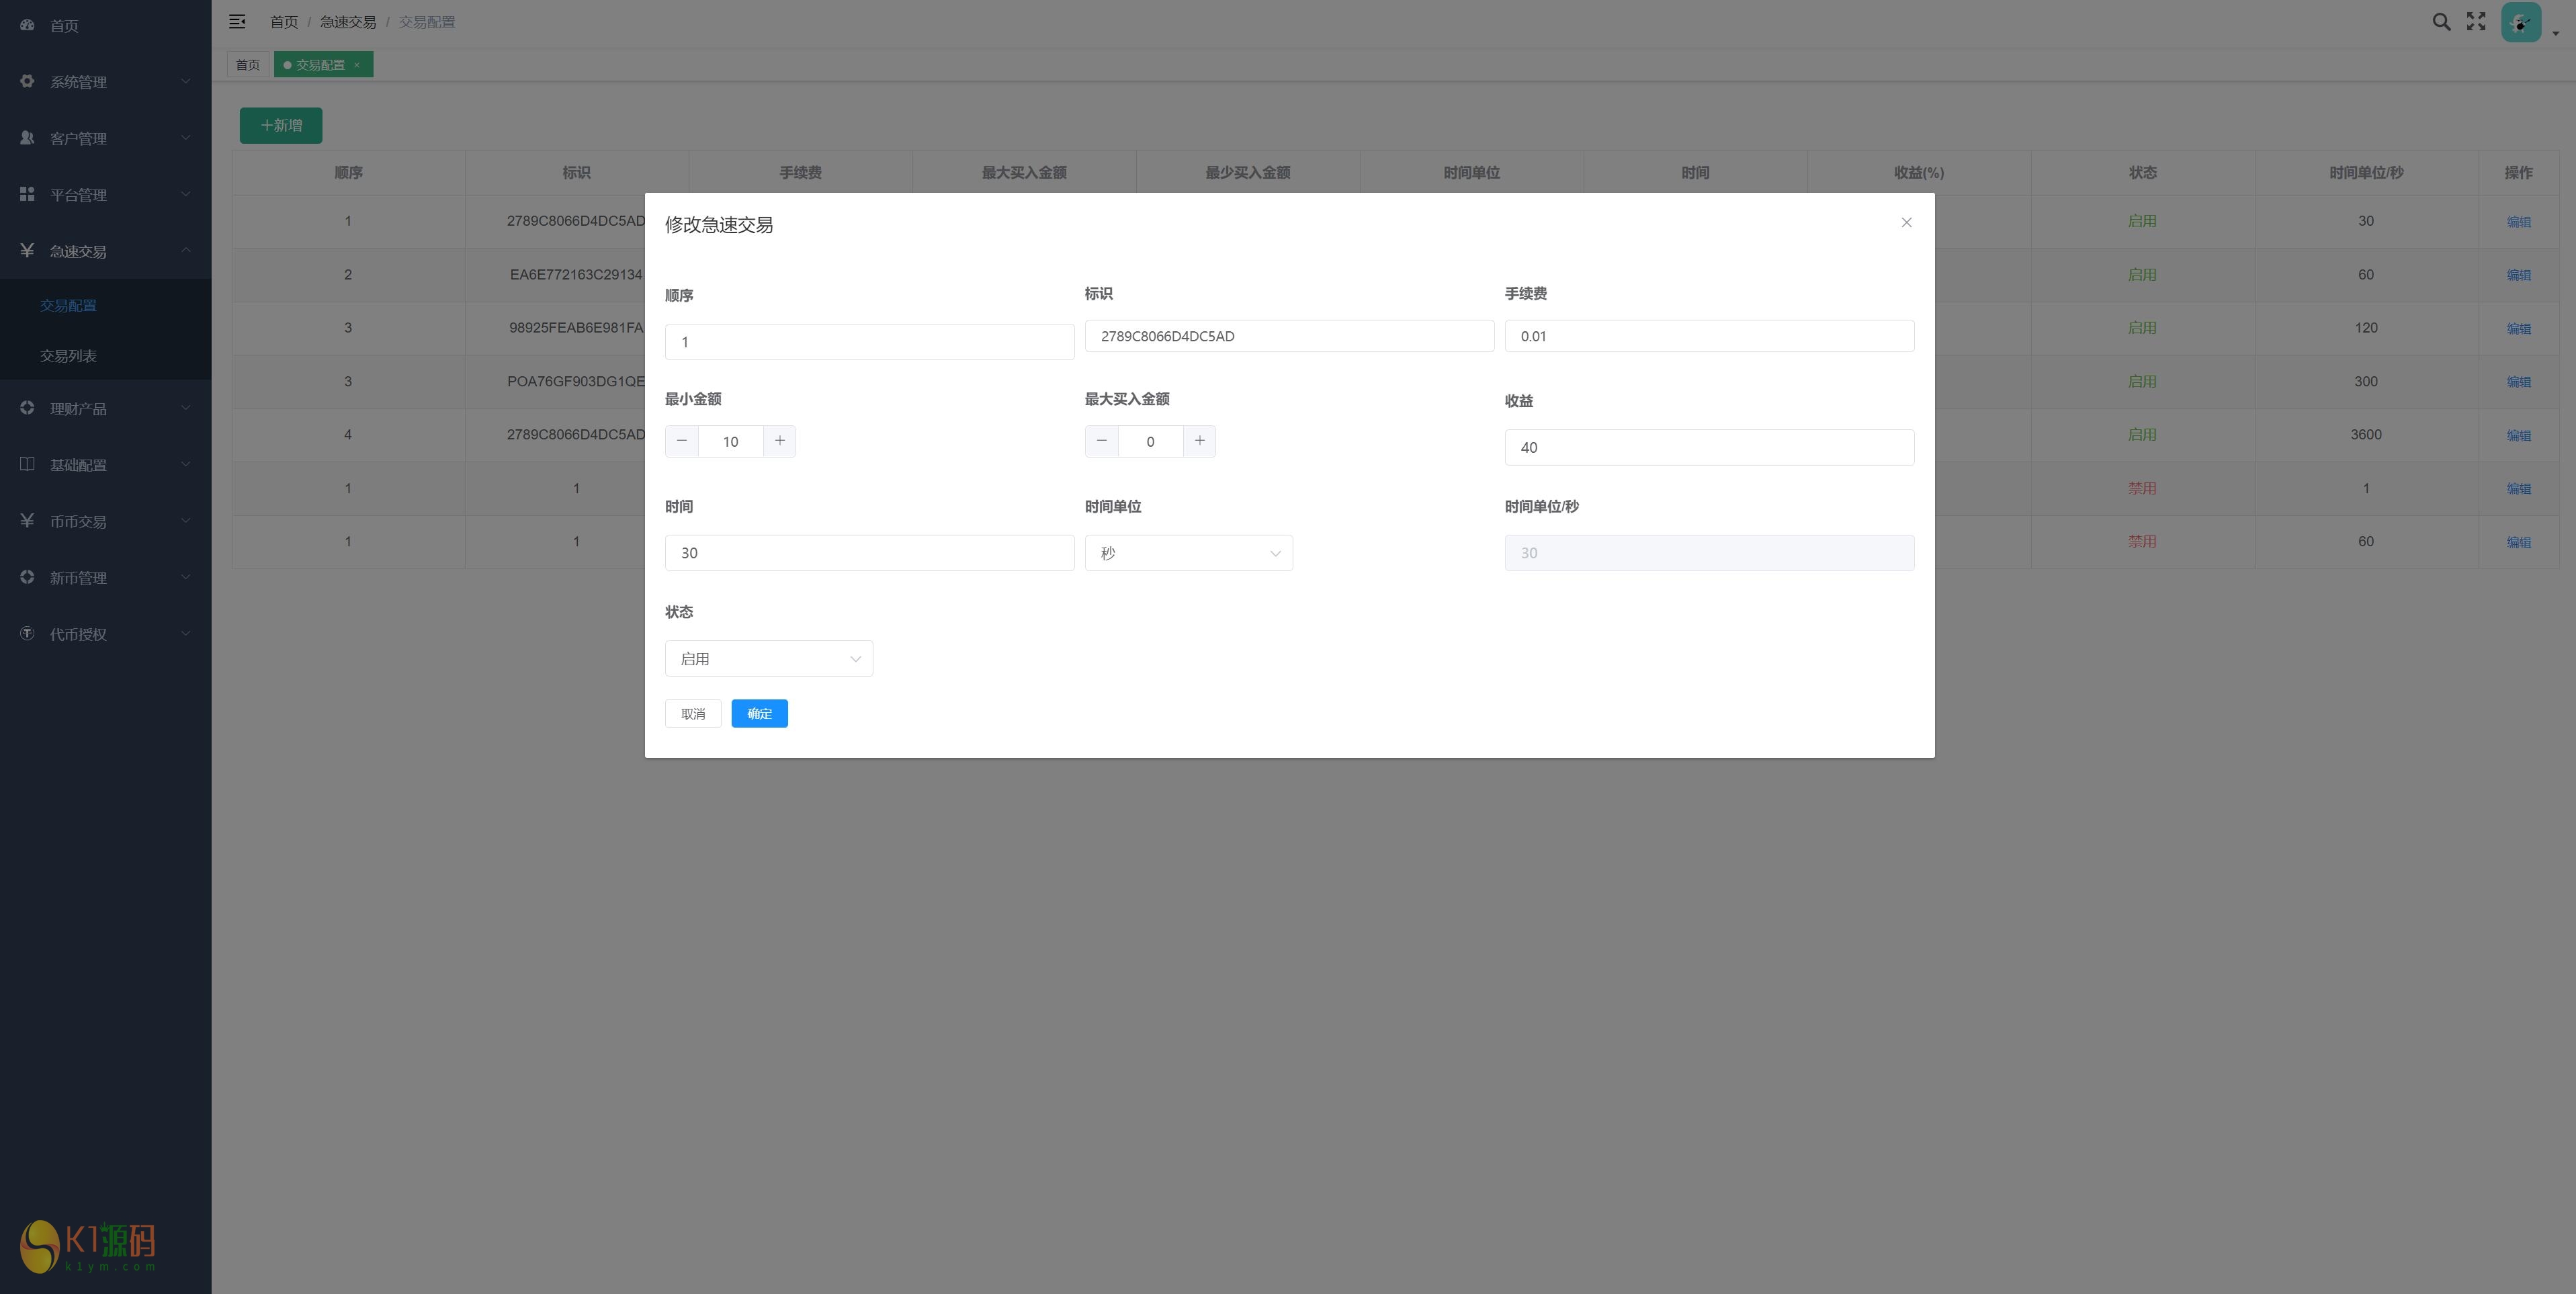Screen dimensions: 2576x1294
Task: Close the 修改急速交易 dialog with X
Action: click(1906, 223)
